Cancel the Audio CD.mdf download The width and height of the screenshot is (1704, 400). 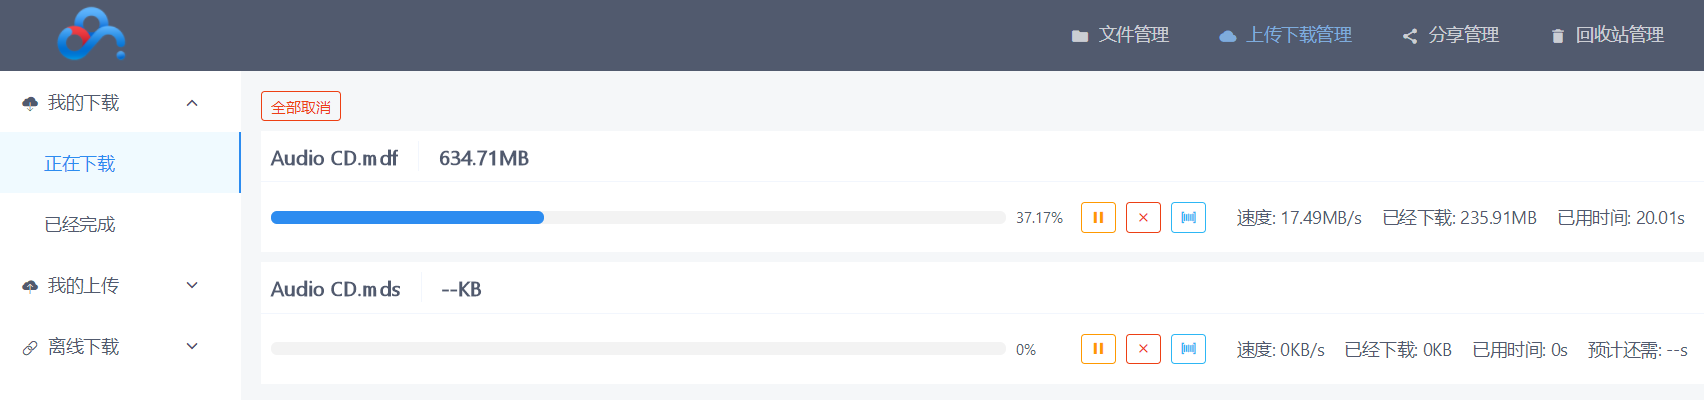[1143, 218]
